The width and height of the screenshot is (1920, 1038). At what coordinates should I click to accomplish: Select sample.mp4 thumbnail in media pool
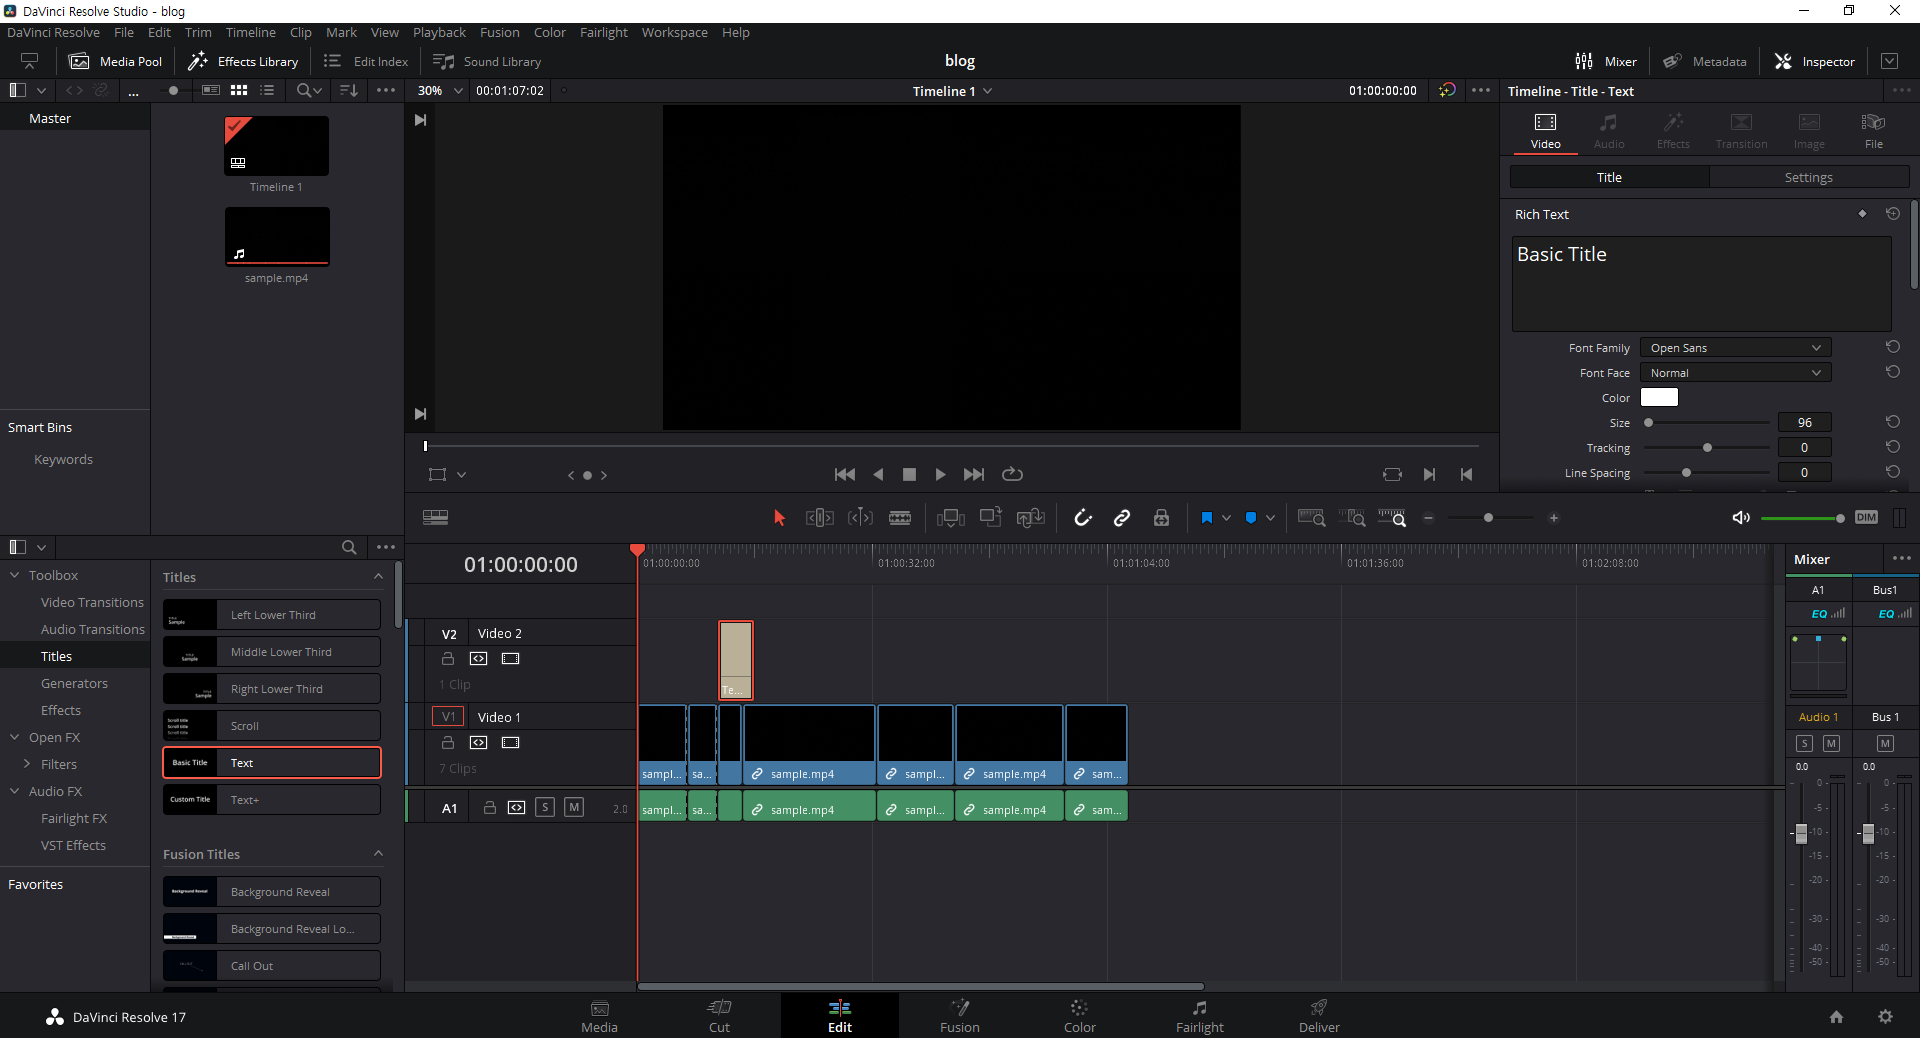point(276,236)
